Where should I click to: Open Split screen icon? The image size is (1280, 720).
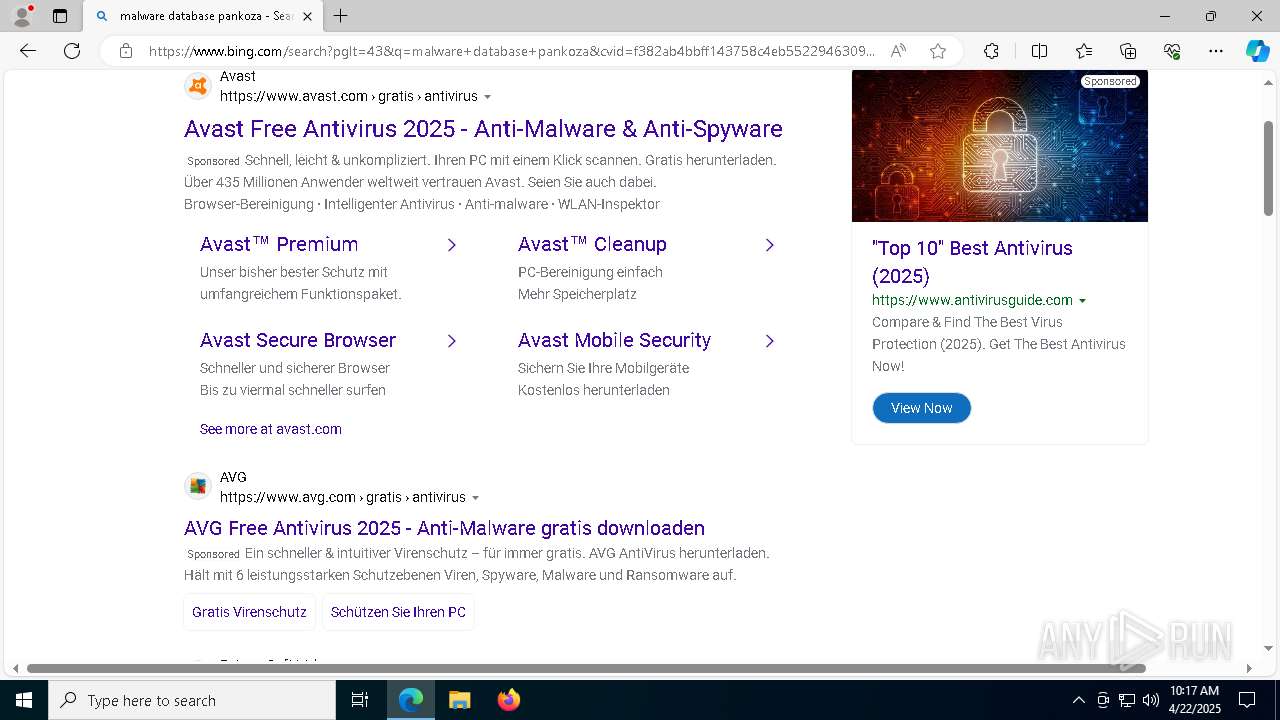[1039, 51]
